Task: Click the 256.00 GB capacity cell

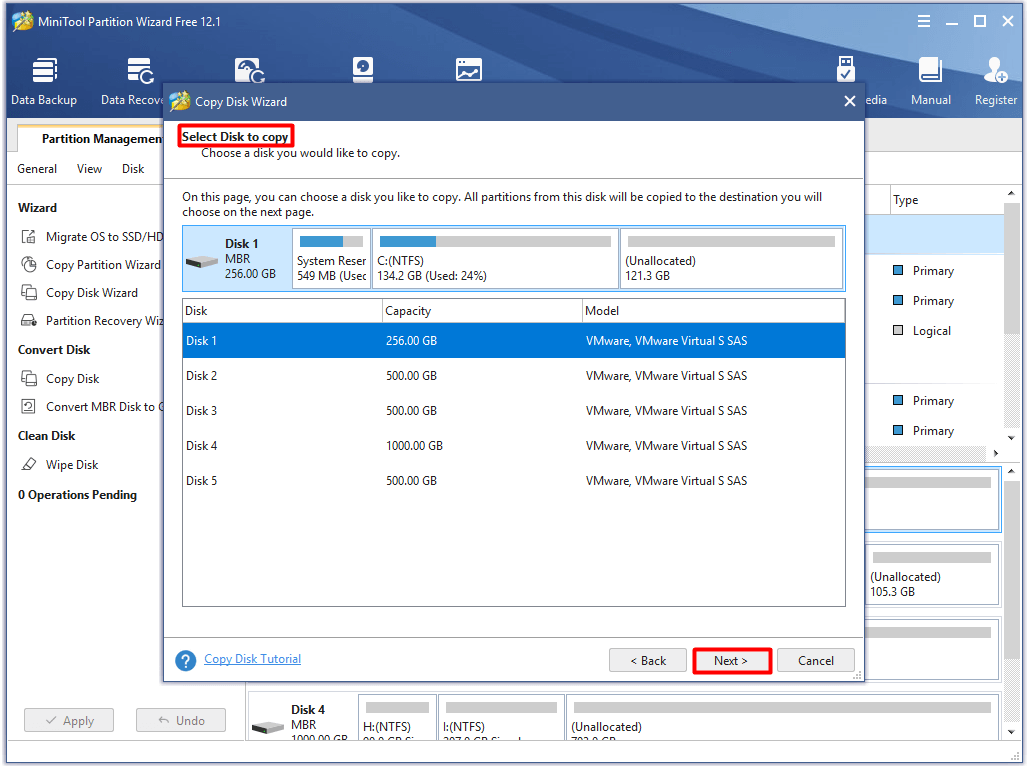Action: click(411, 340)
